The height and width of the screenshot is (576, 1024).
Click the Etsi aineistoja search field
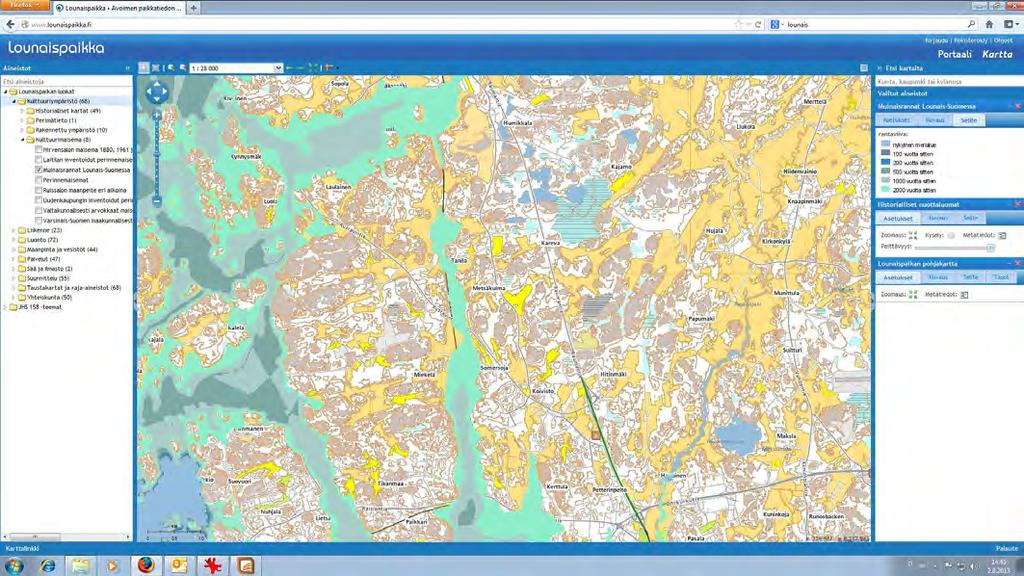pos(67,82)
